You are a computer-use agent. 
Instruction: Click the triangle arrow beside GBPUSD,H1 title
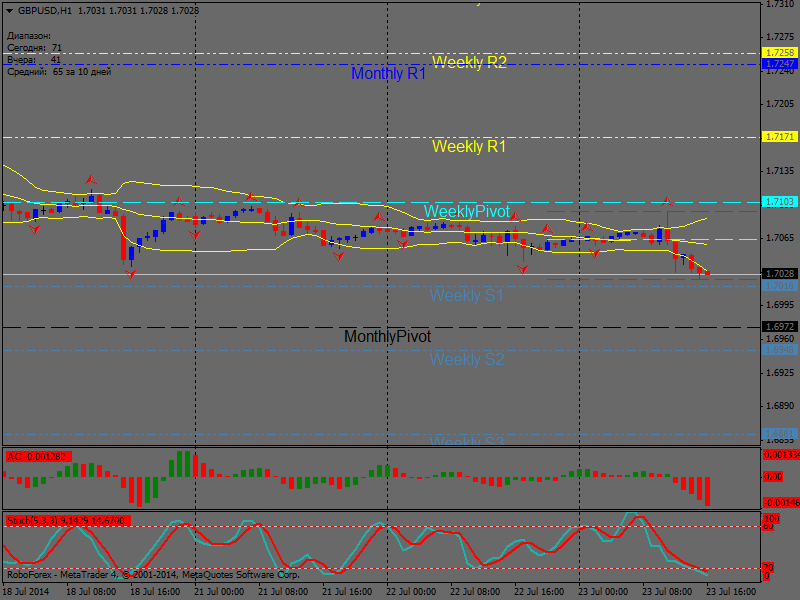click(10, 10)
